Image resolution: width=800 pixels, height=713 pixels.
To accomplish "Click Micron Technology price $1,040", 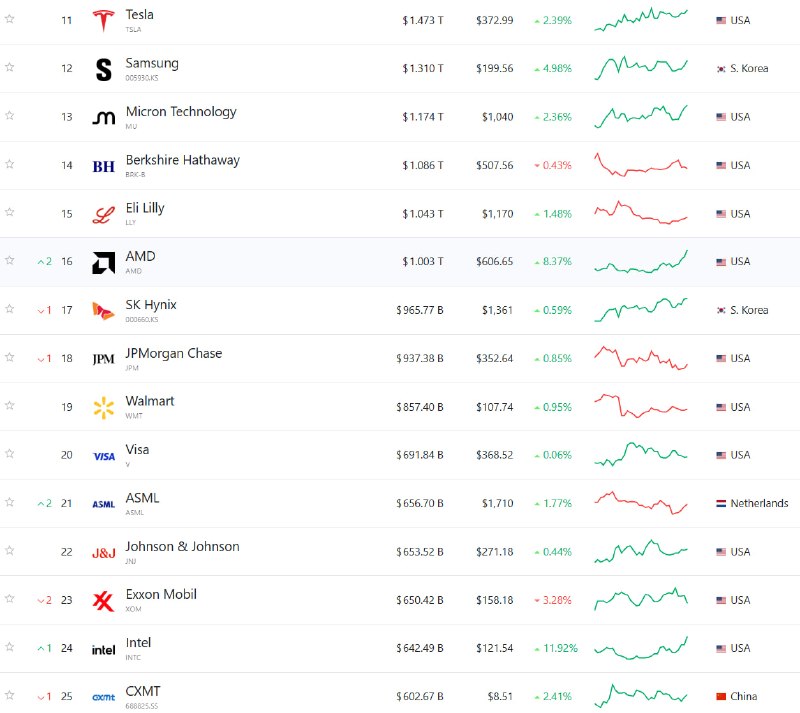I will (497, 117).
